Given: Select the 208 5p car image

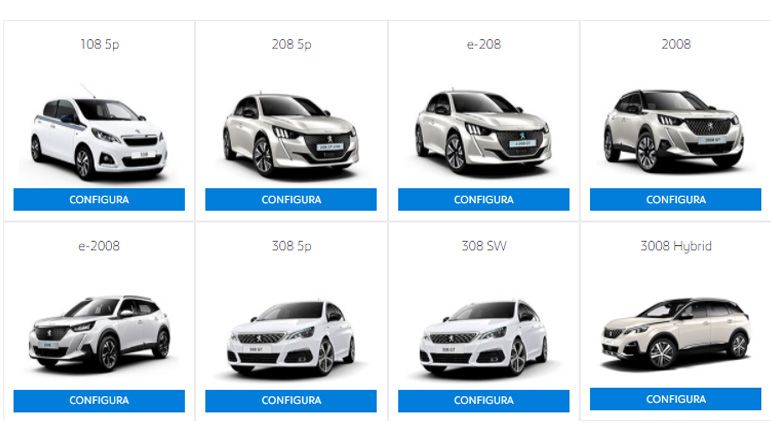Looking at the screenshot, I should tap(291, 134).
